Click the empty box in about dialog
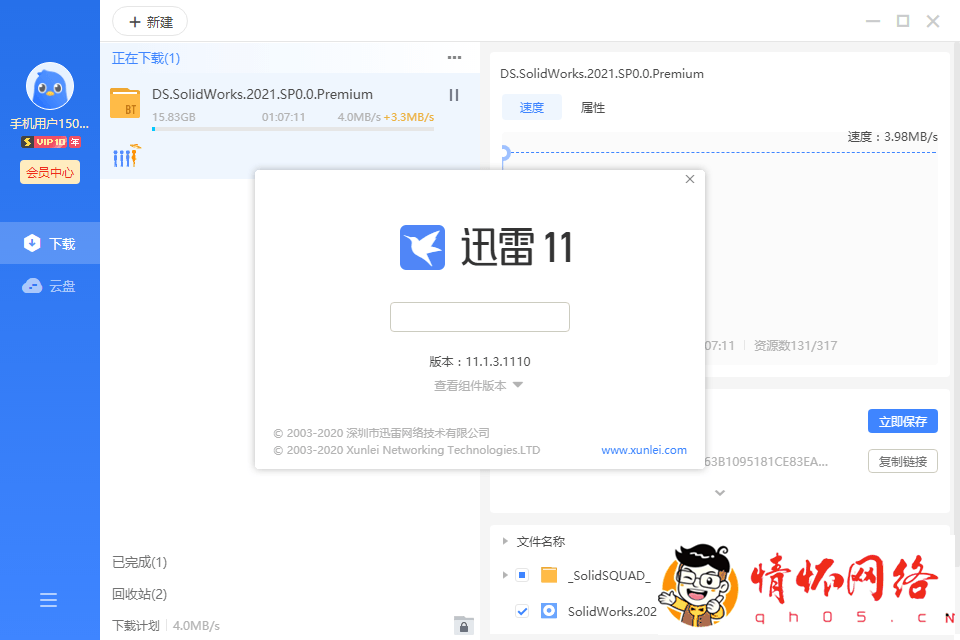This screenshot has height=640, width=960. click(480, 317)
